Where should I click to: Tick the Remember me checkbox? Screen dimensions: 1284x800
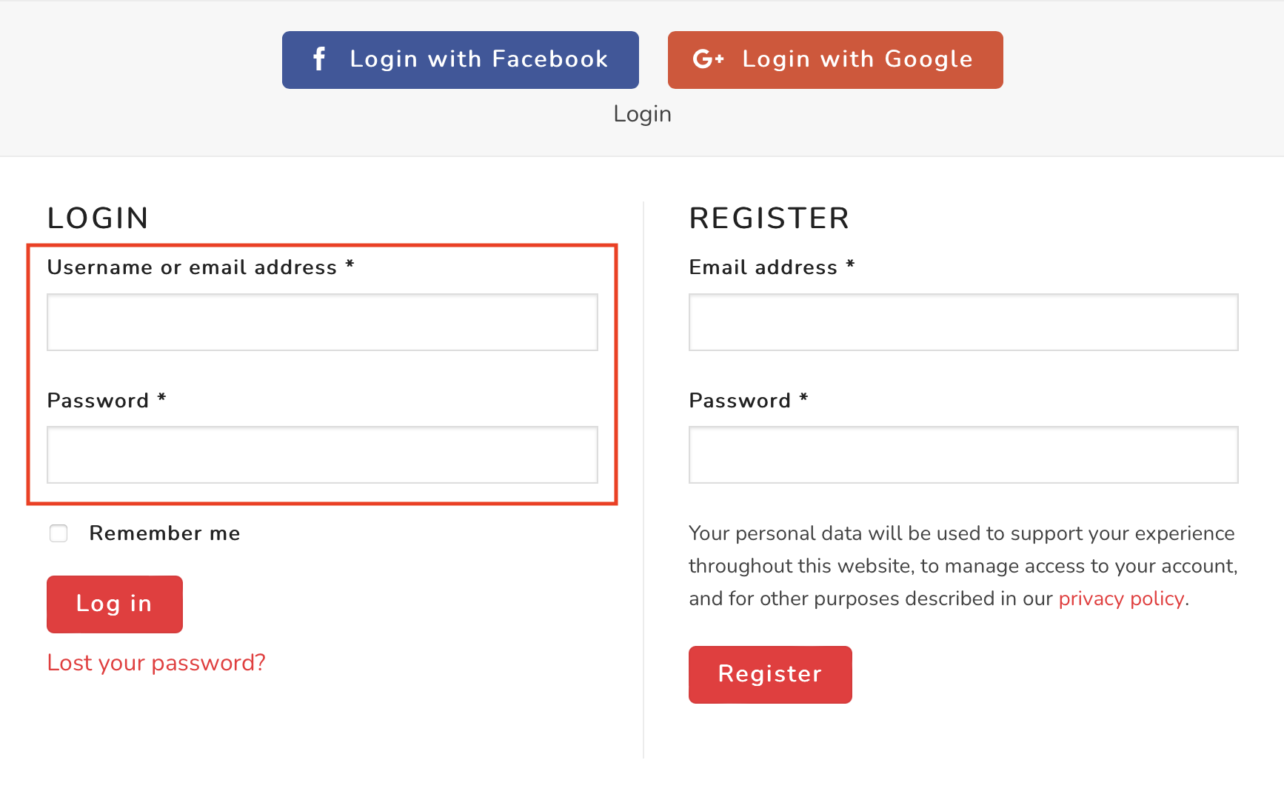pos(59,533)
